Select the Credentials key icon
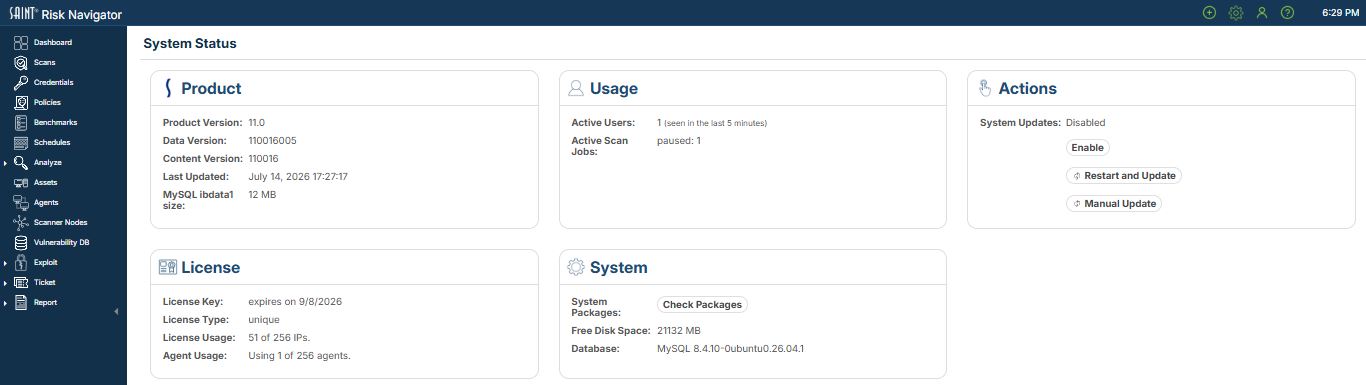1366x385 pixels. point(21,83)
